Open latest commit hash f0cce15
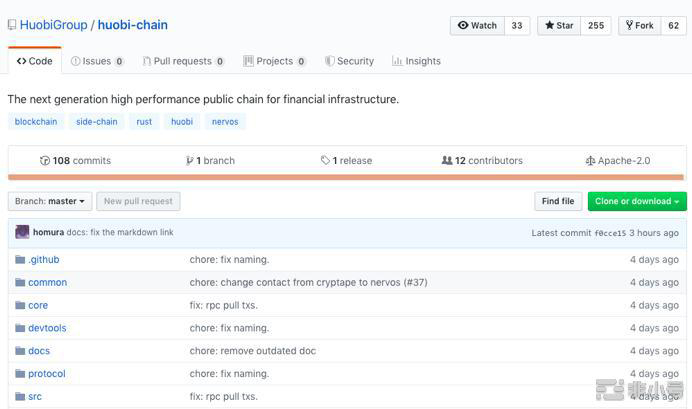Viewport: 692px width, 409px height. coord(610,233)
